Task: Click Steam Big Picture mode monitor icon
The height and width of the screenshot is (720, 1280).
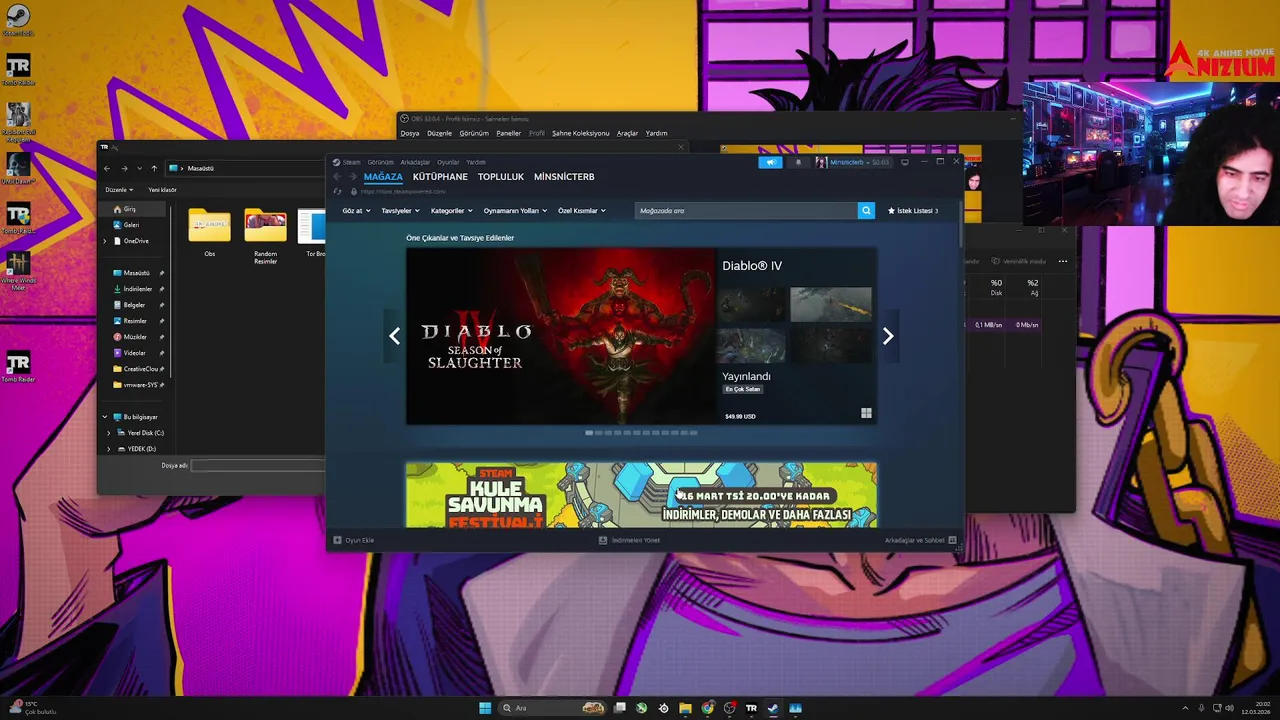Action: tap(905, 162)
